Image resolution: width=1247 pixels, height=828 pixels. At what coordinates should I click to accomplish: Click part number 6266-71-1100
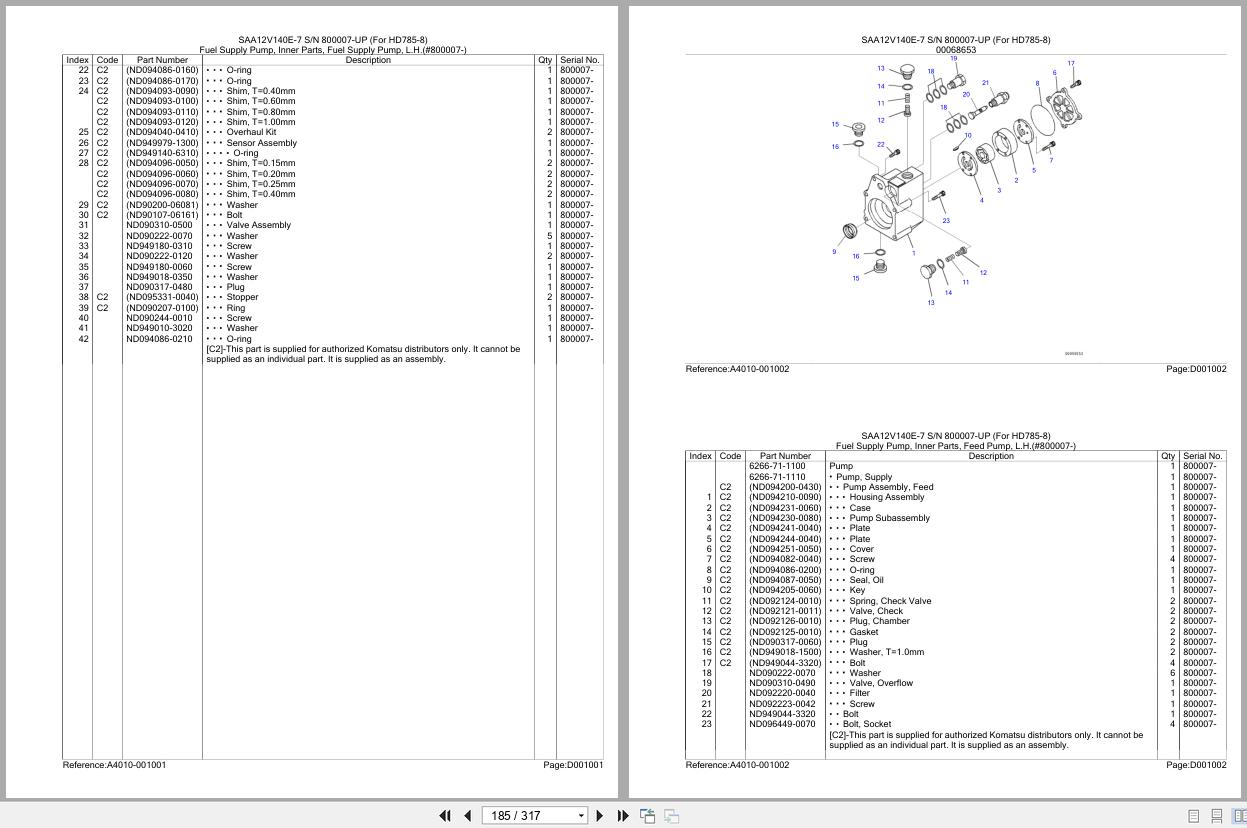point(777,466)
